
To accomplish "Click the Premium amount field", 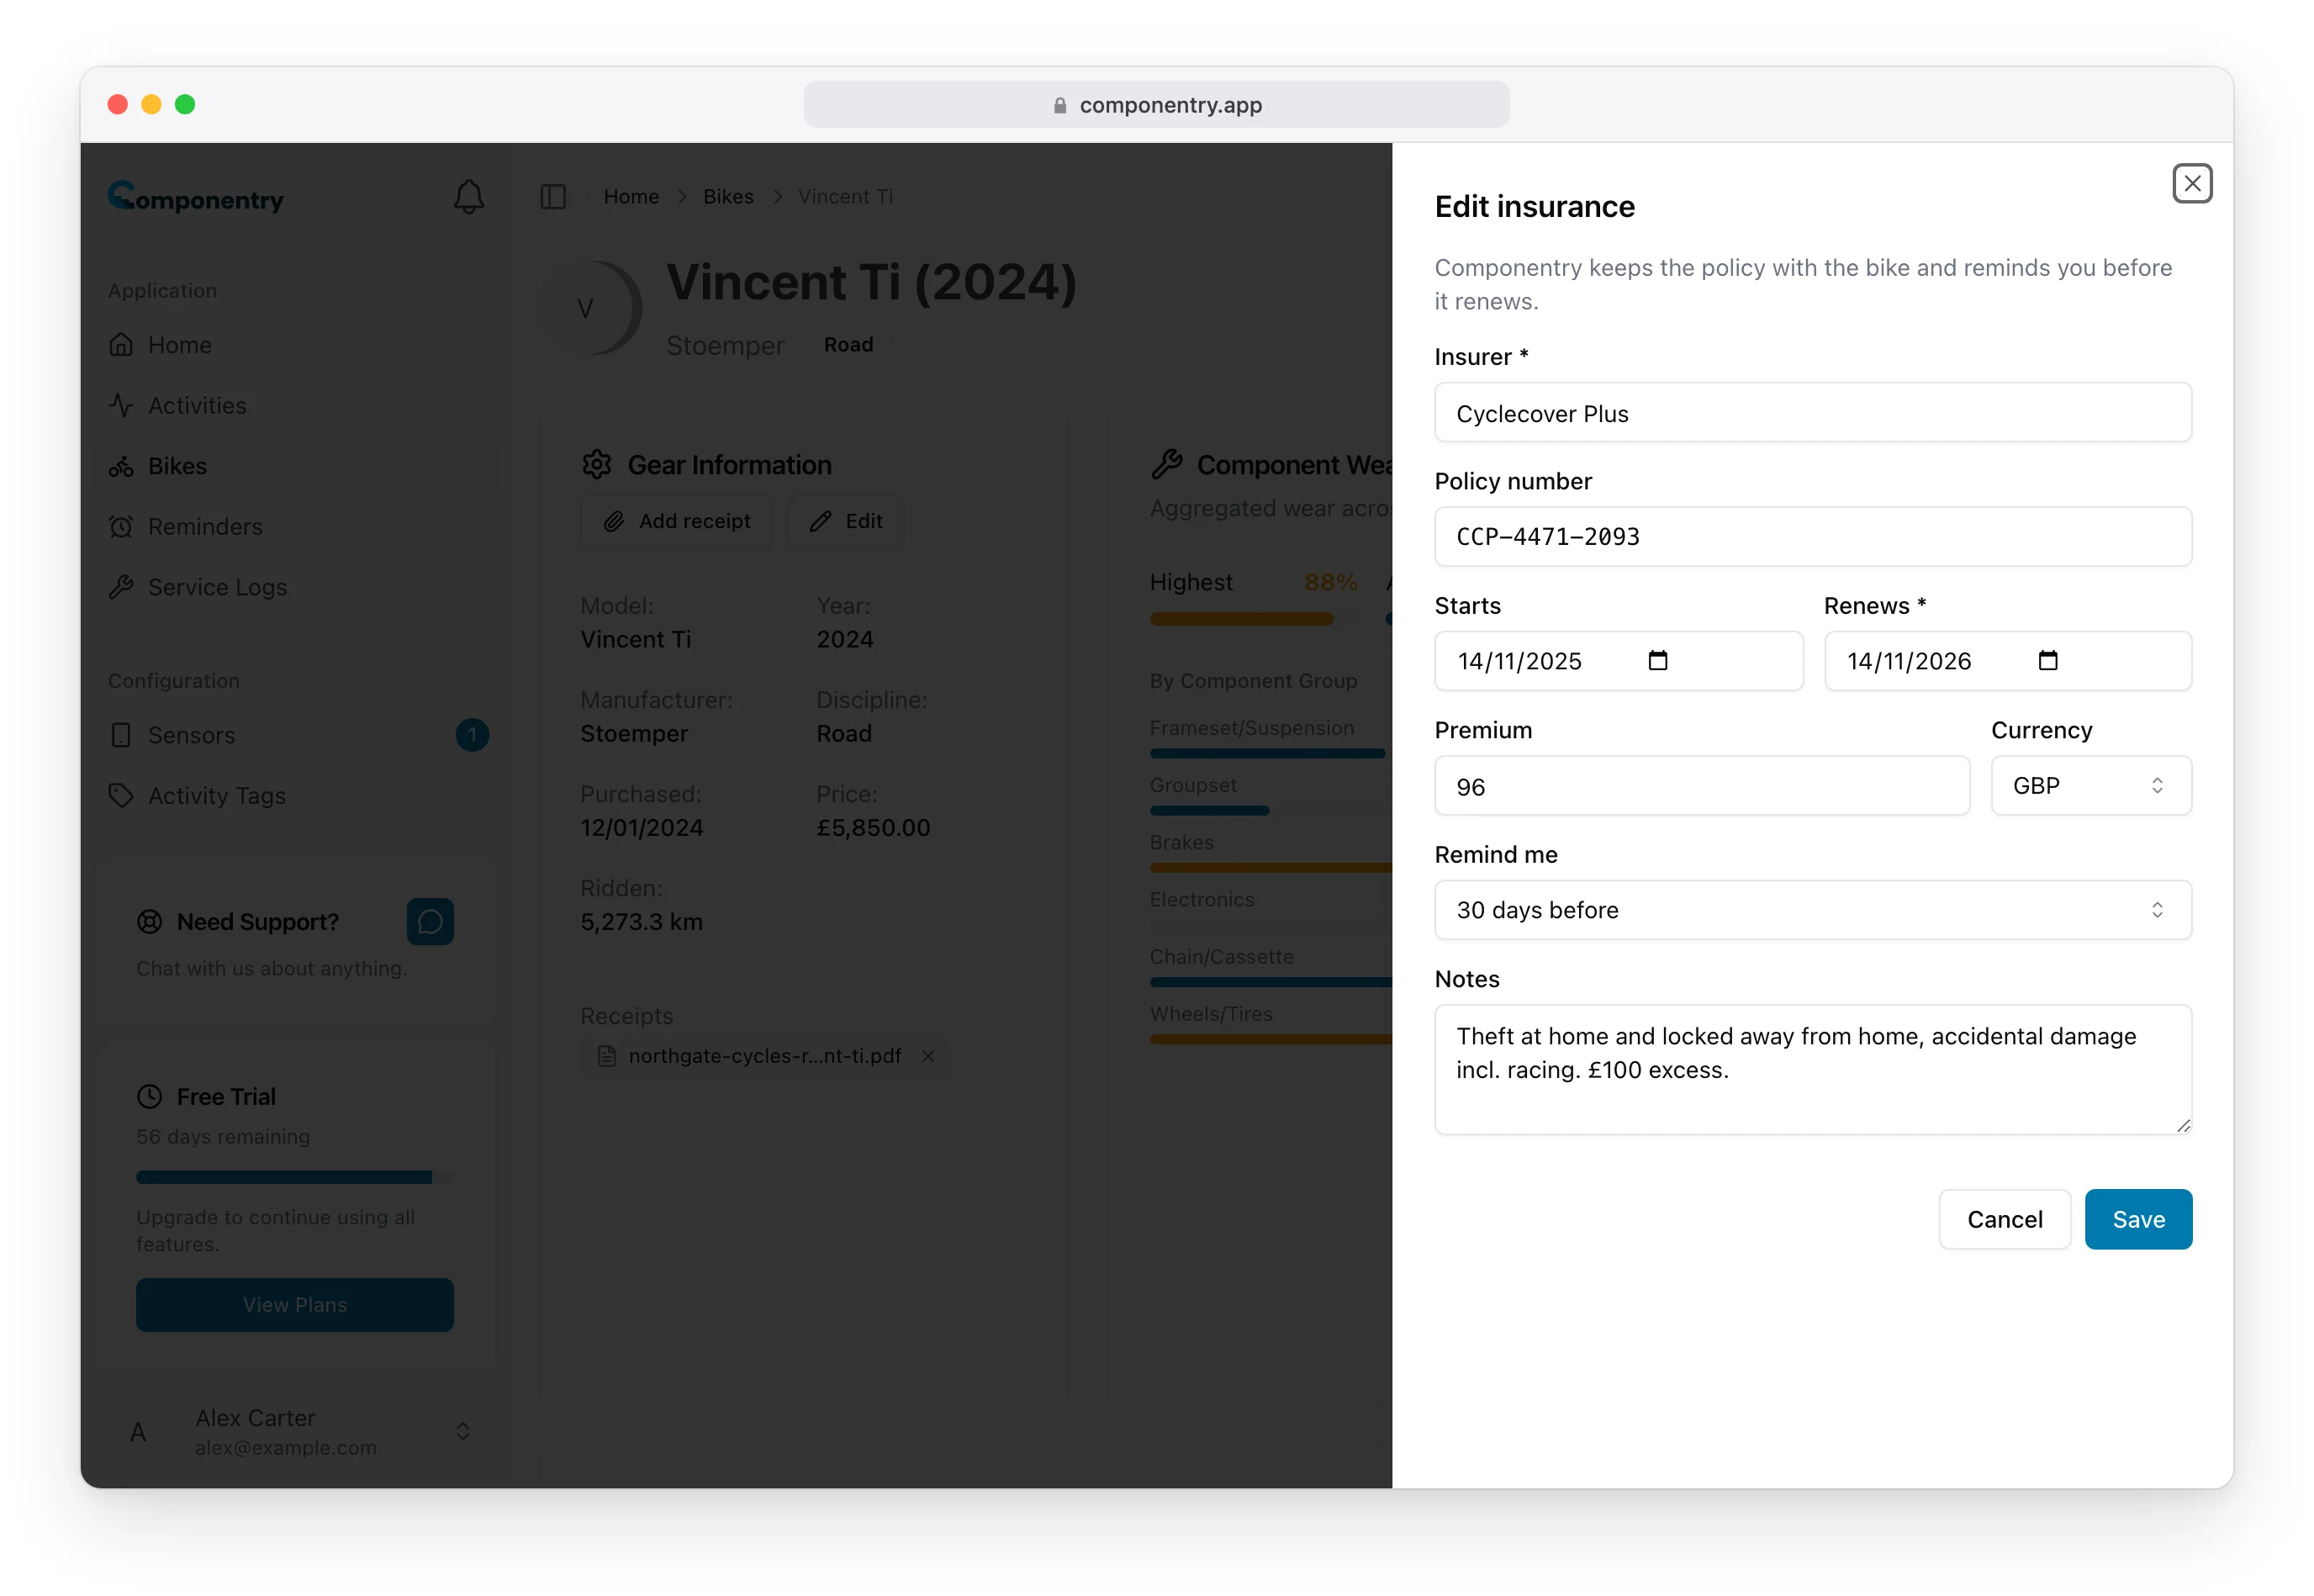I will pyautogui.click(x=1702, y=786).
